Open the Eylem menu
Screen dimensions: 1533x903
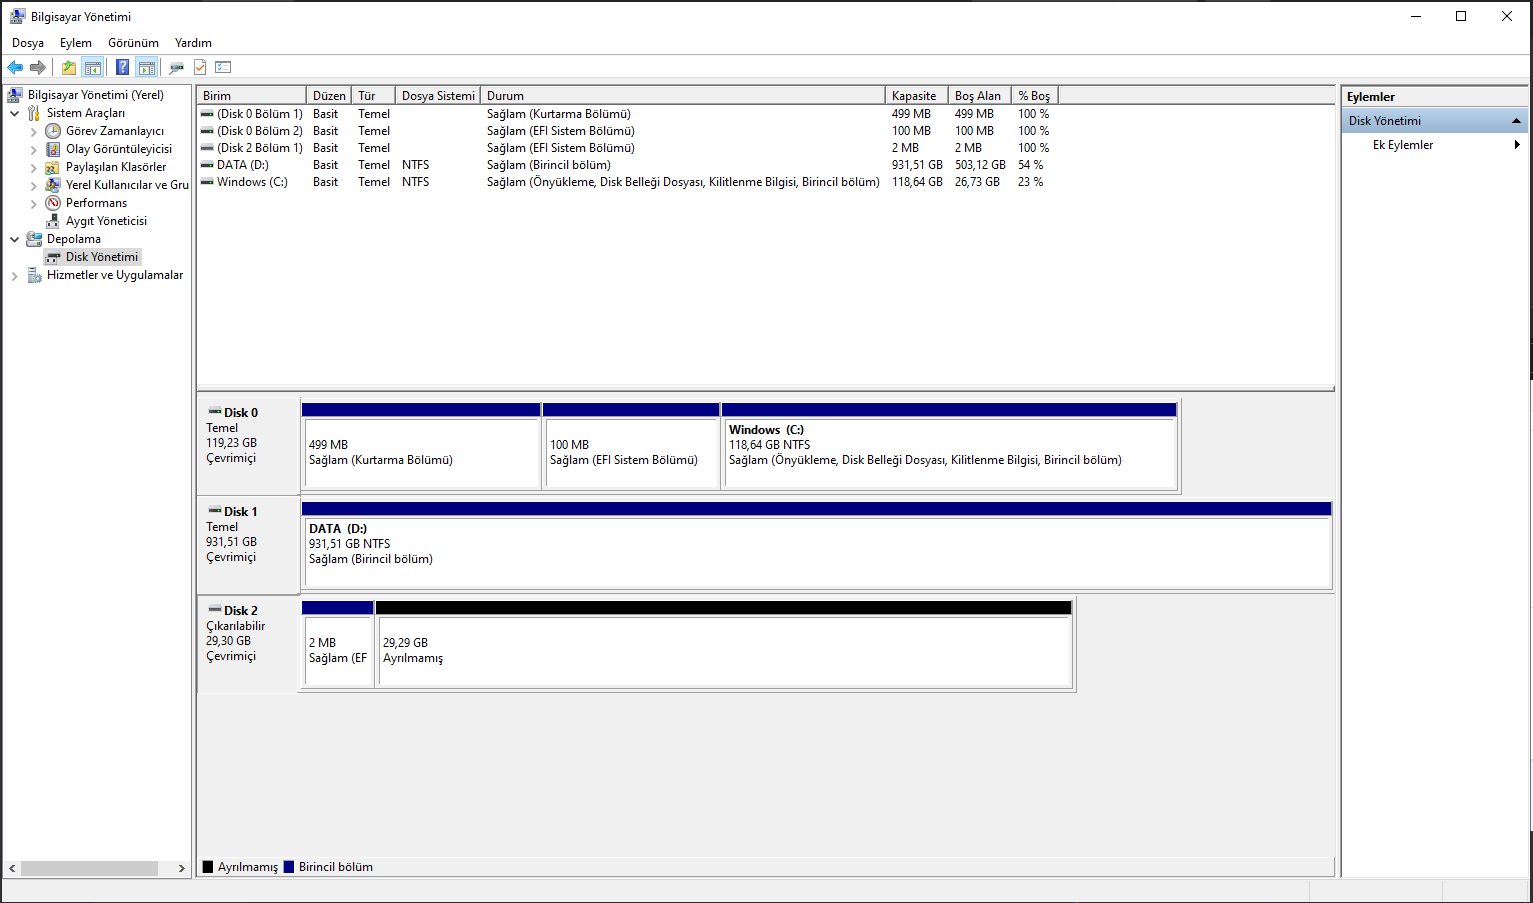(76, 43)
